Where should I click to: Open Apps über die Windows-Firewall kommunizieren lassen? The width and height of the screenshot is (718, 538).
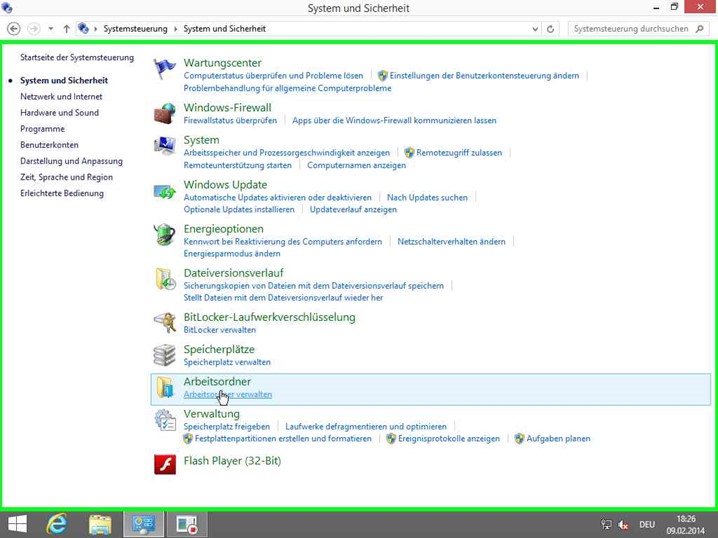click(394, 120)
